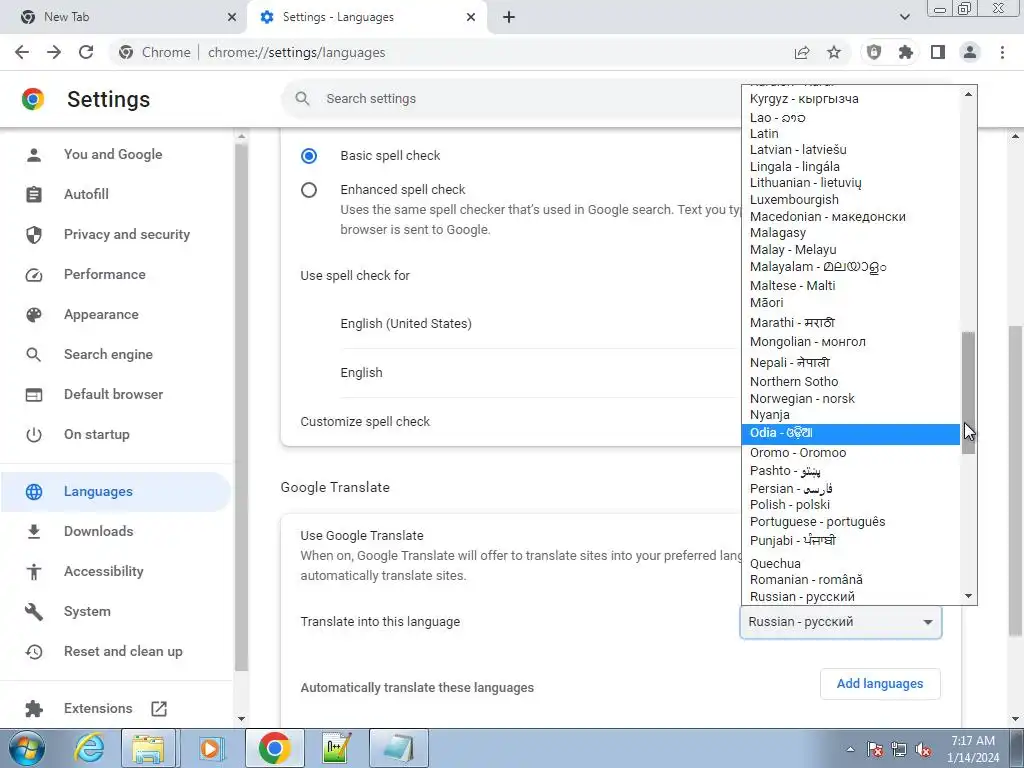The image size is (1024, 768).
Task: Choose Norwegian - norsk option
Action: click(850, 398)
